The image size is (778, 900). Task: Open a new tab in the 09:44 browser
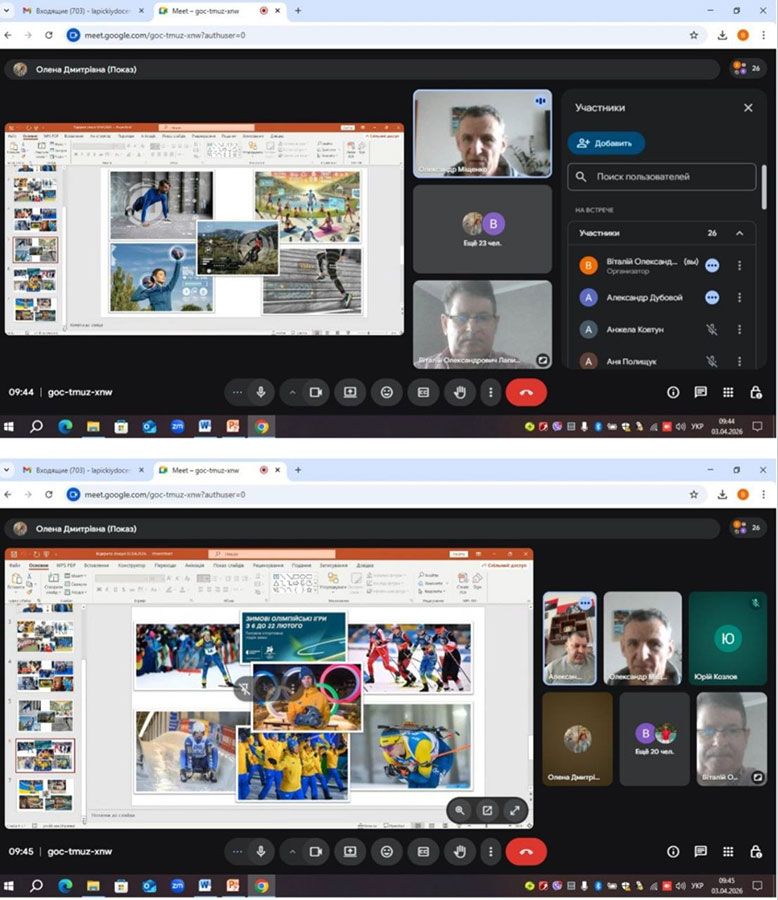pos(297,11)
